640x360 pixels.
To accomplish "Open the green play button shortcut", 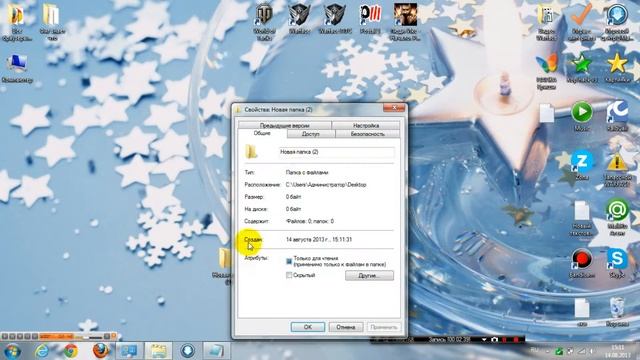I will click(582, 116).
